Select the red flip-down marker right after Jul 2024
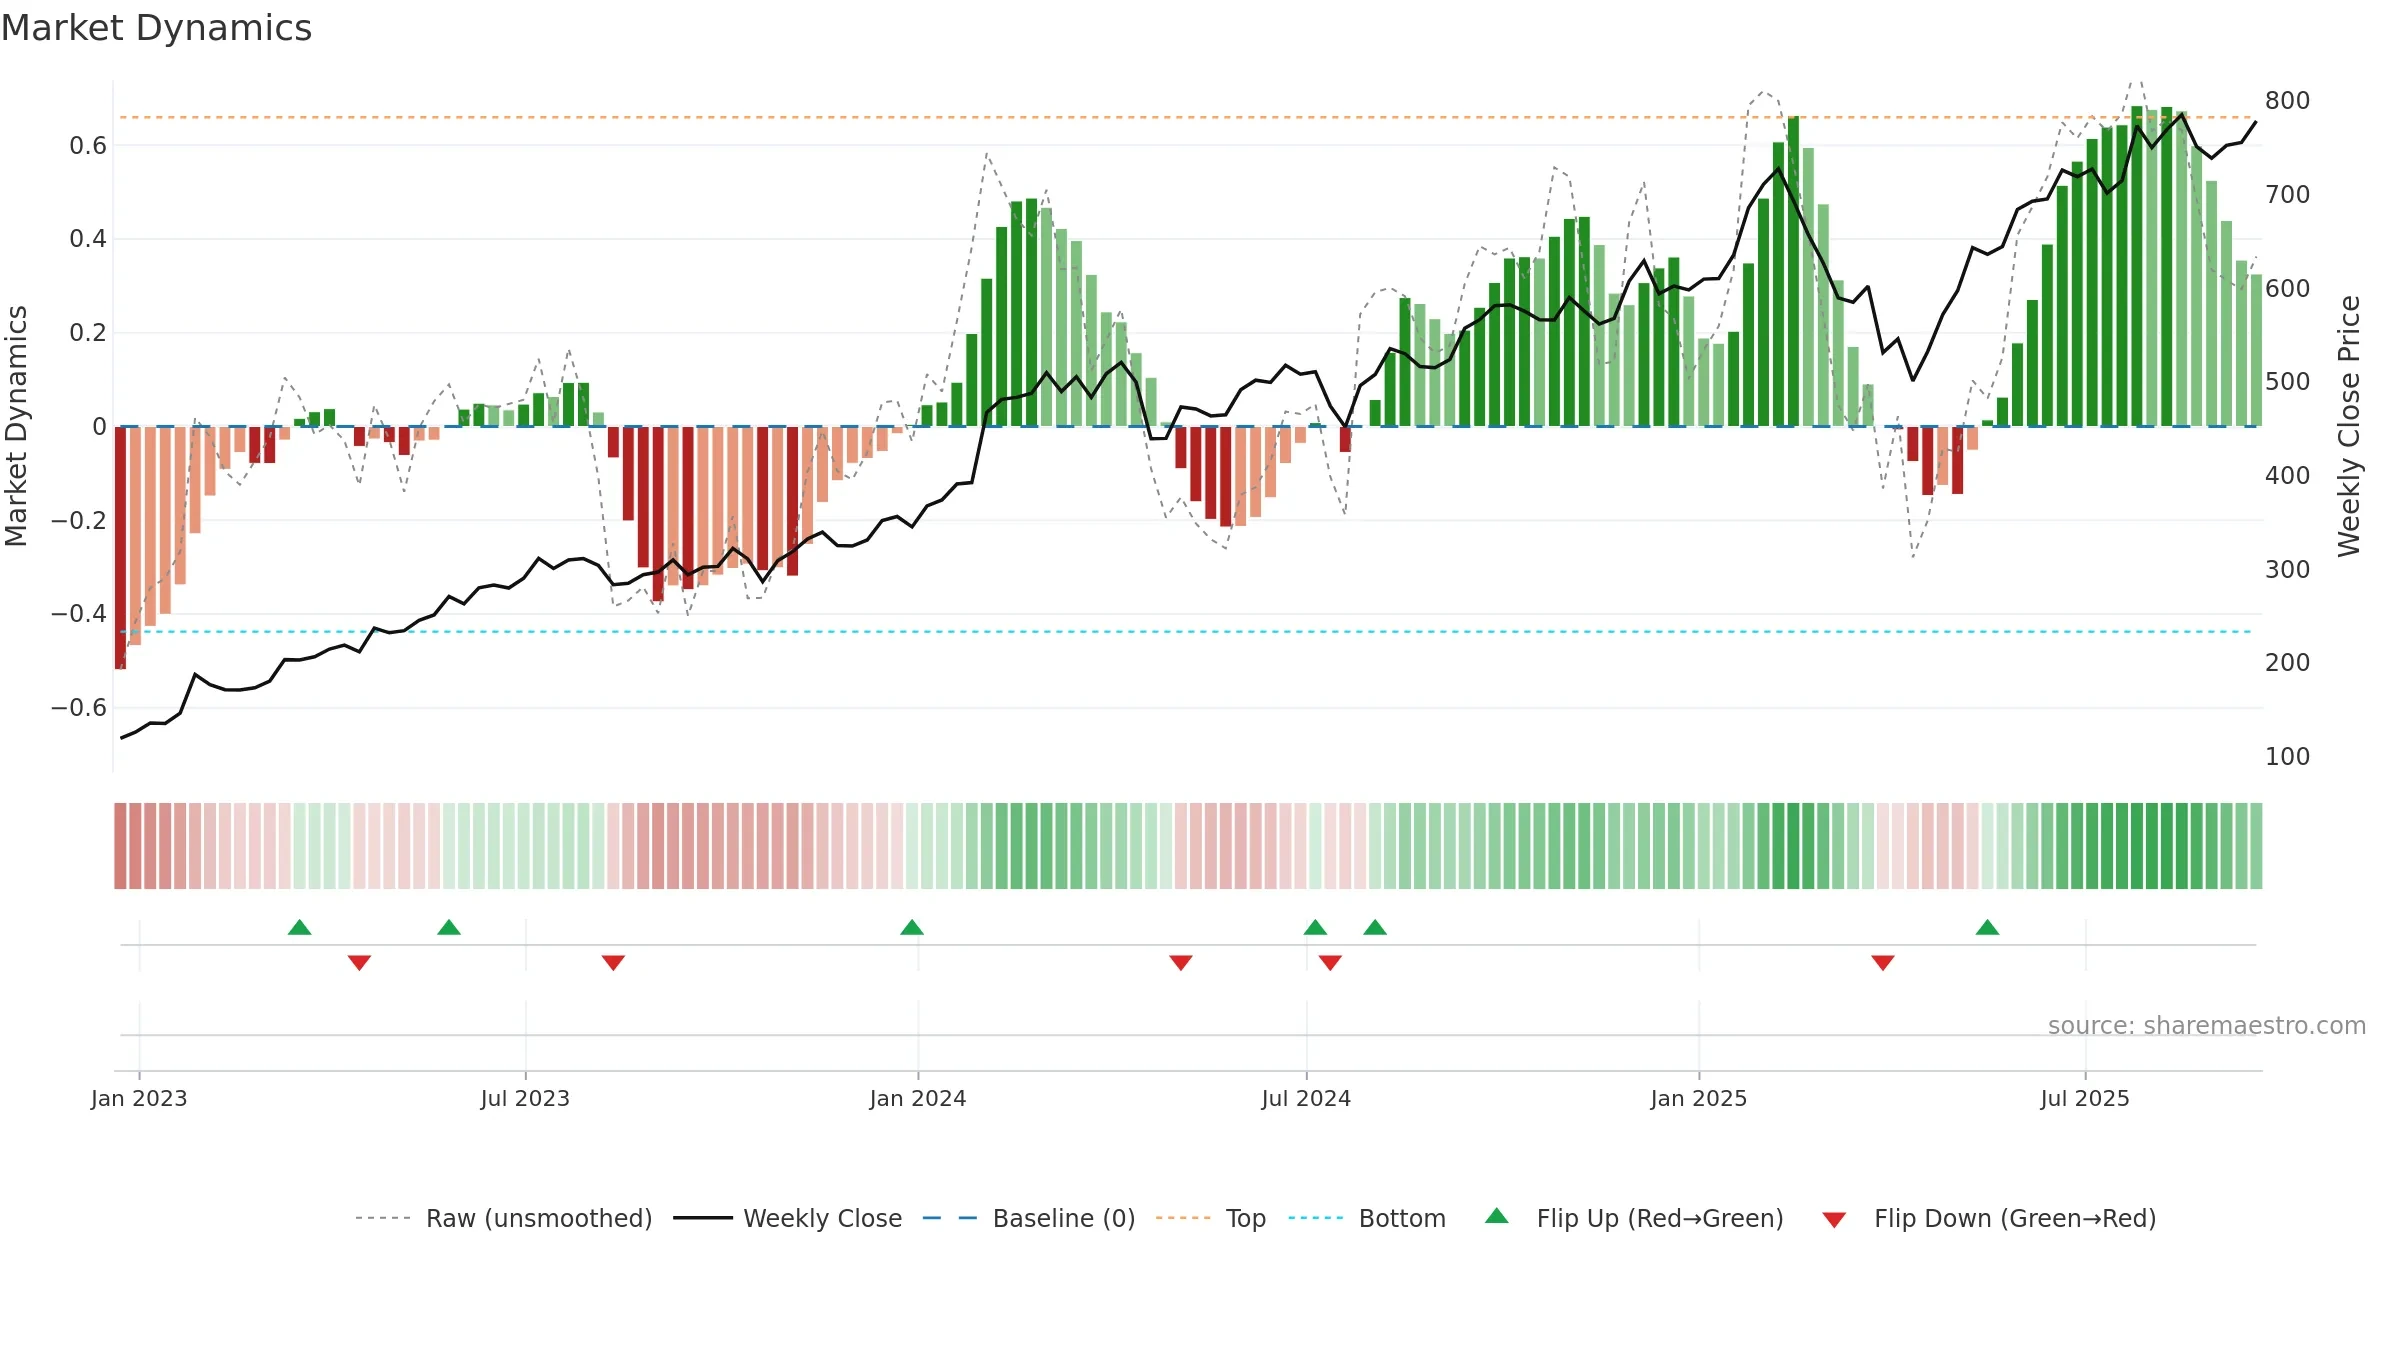Screen dimensions: 2400x1350 click(1330, 962)
